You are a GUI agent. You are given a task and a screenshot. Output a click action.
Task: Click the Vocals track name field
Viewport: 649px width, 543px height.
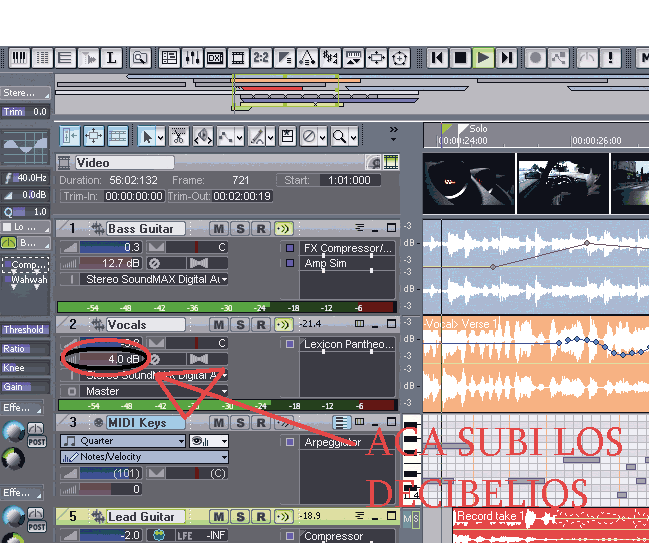(x=146, y=324)
